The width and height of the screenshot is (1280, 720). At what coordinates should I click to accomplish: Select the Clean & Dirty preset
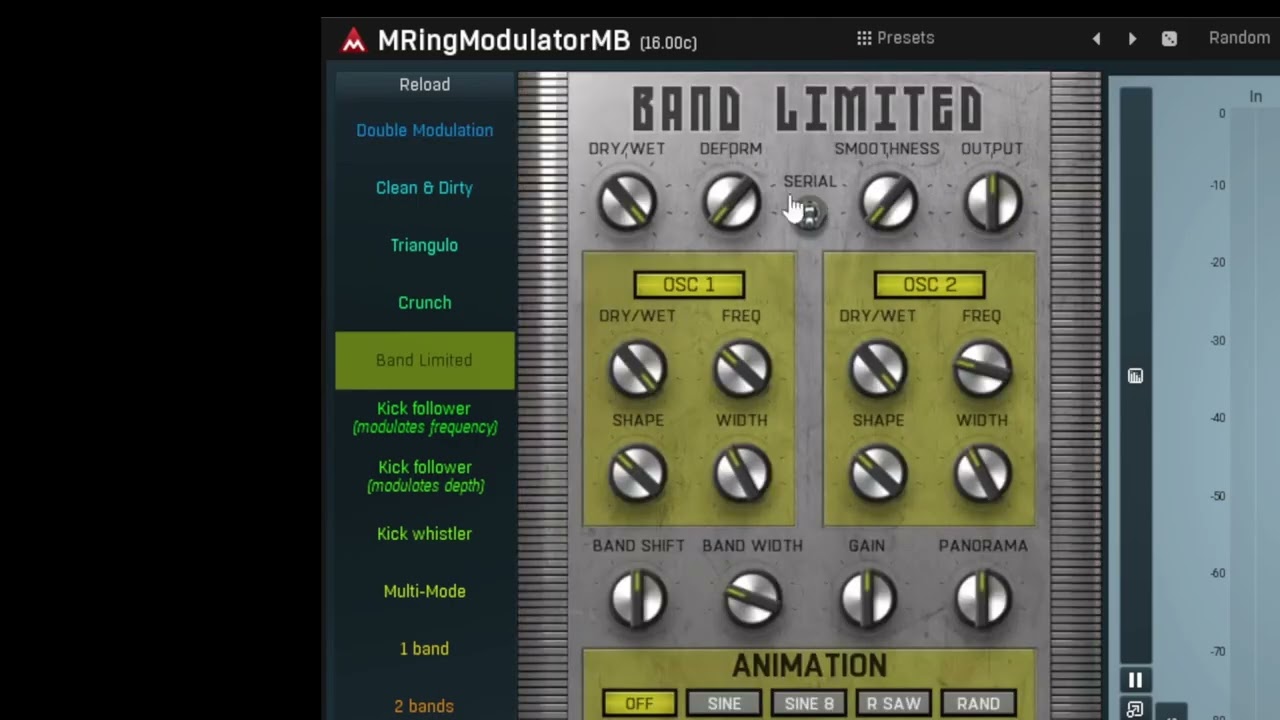[x=425, y=188]
